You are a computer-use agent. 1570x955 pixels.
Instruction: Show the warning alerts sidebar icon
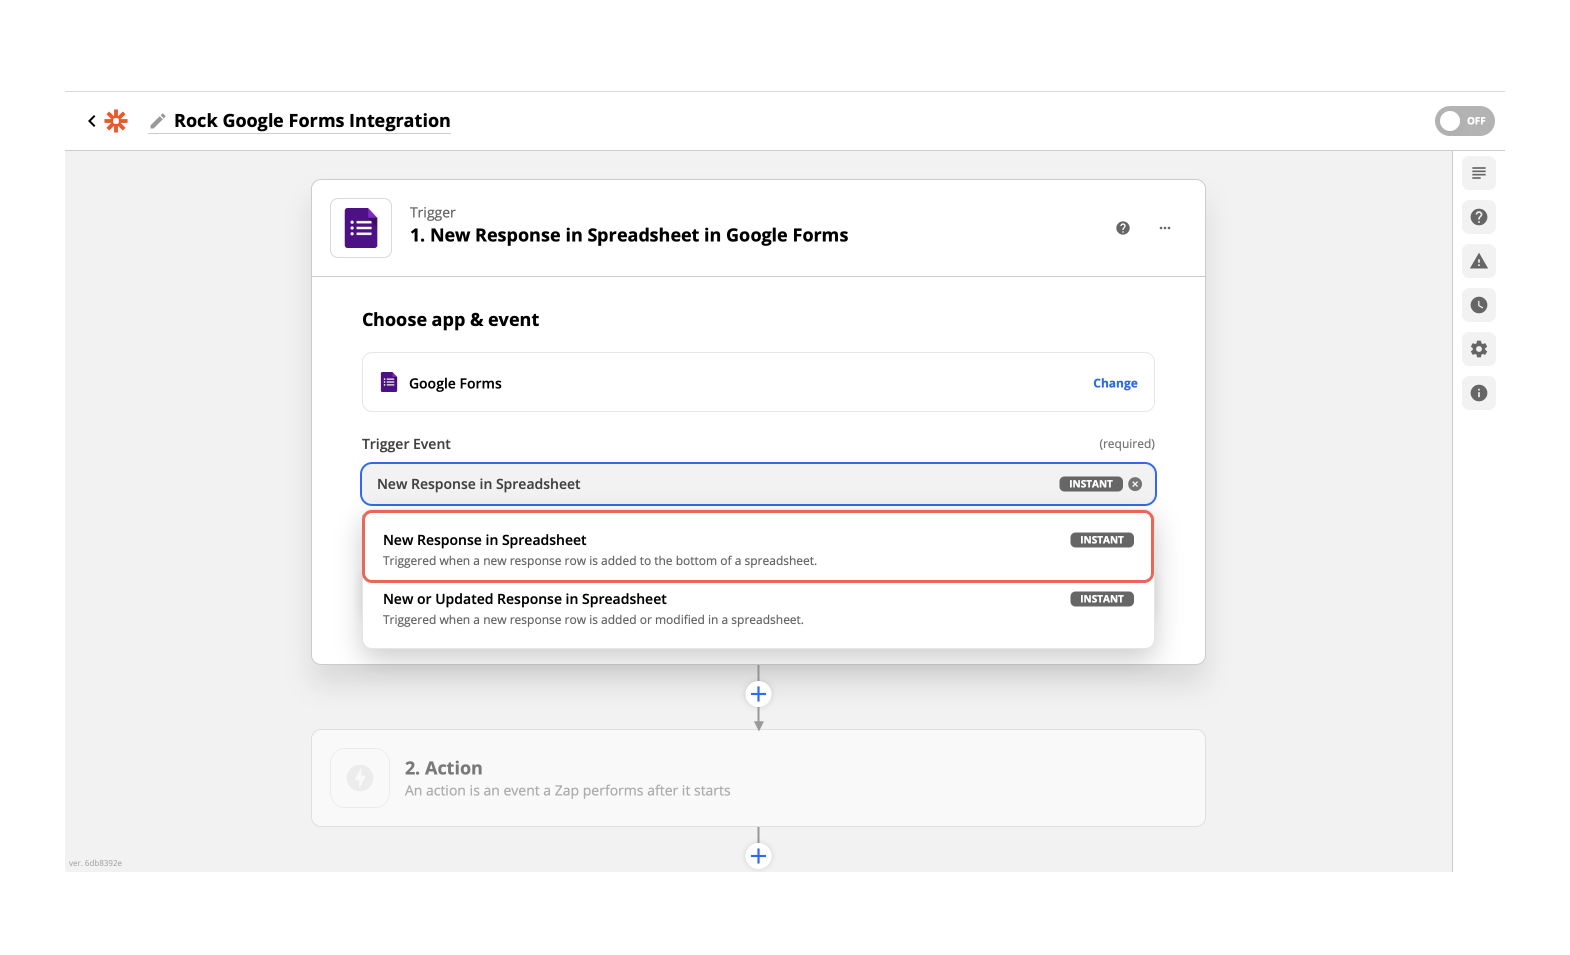(1478, 261)
